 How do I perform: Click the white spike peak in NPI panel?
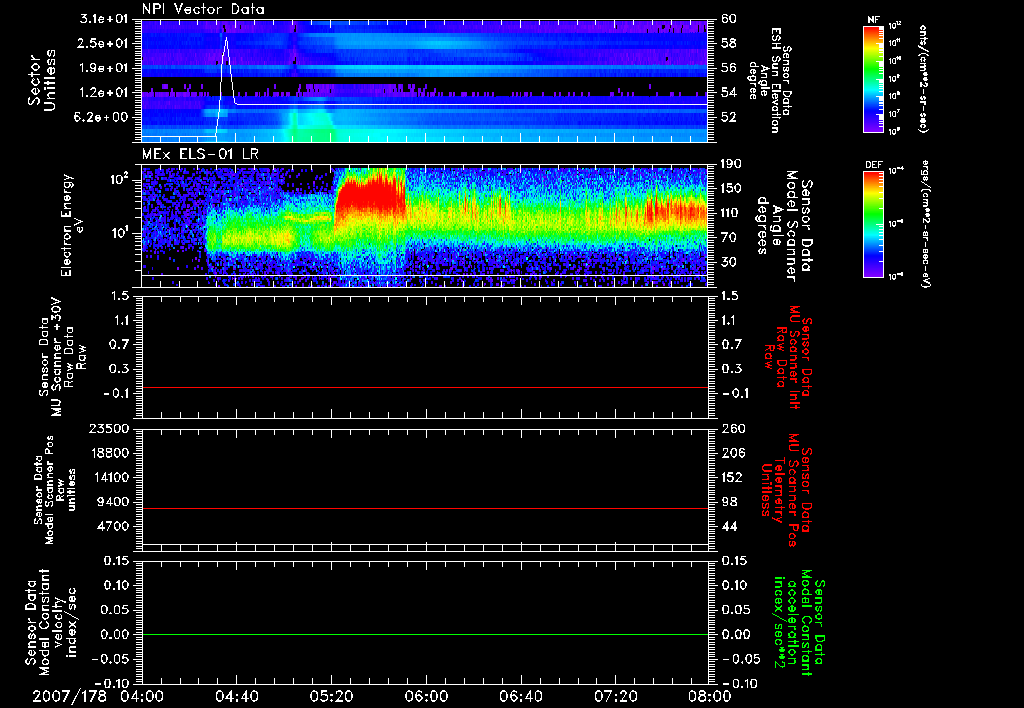tap(226, 38)
